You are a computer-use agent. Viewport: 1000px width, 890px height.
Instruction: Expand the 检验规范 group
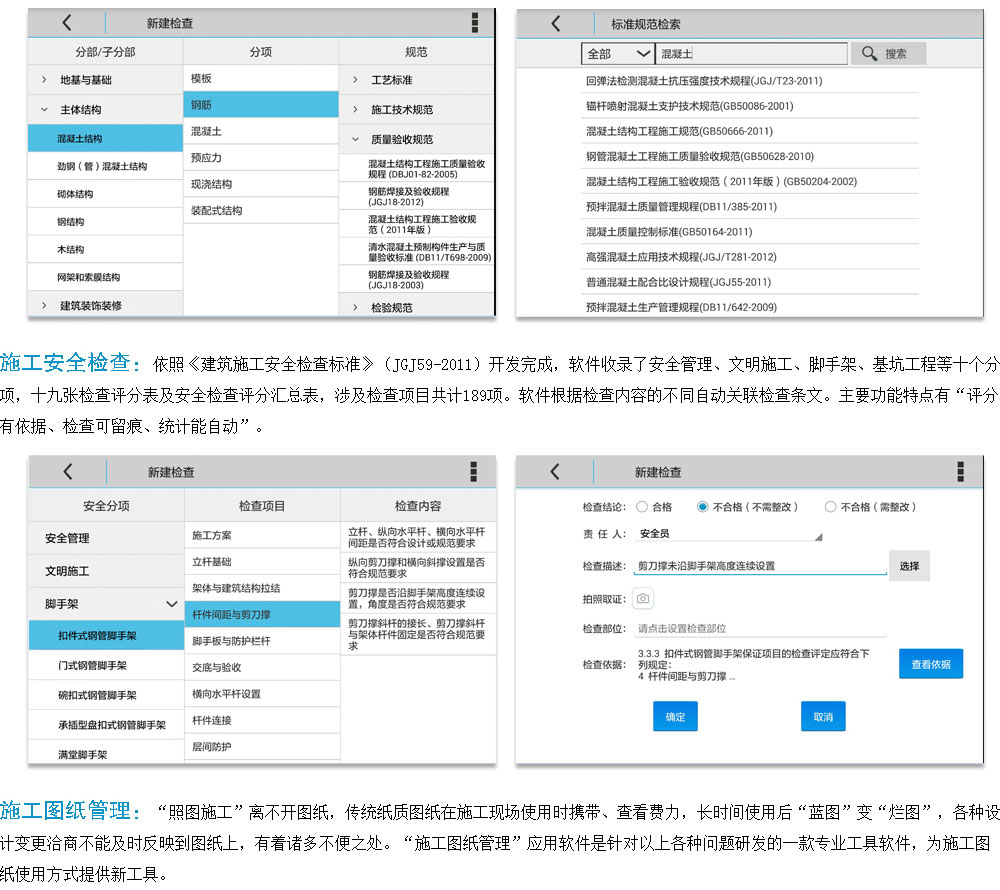tap(355, 307)
